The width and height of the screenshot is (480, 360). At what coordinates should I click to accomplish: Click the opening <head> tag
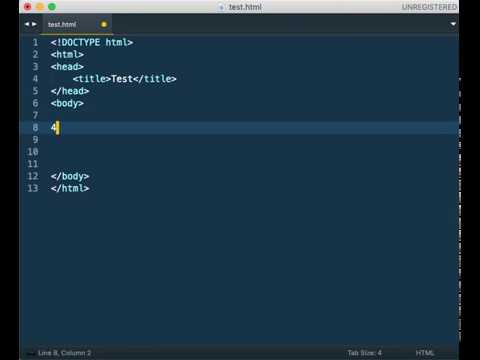tap(67, 67)
